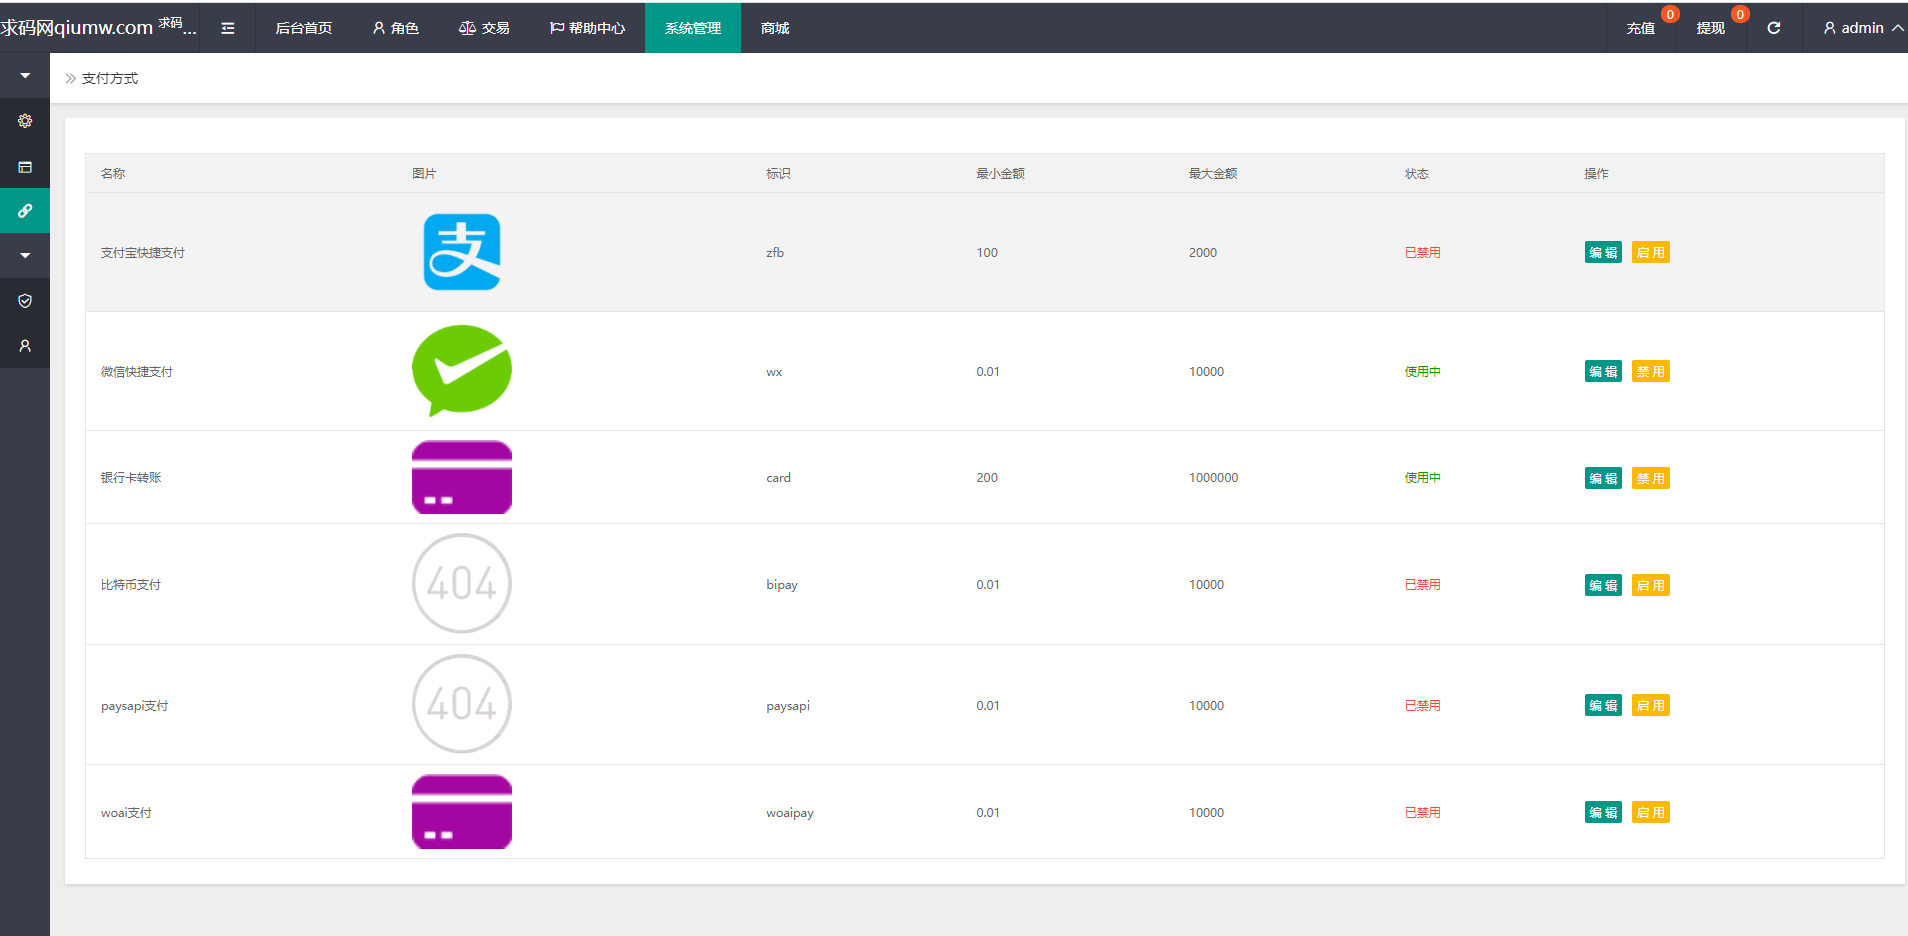Edit the paysapi支付 payment method
1908x936 pixels.
point(1603,705)
